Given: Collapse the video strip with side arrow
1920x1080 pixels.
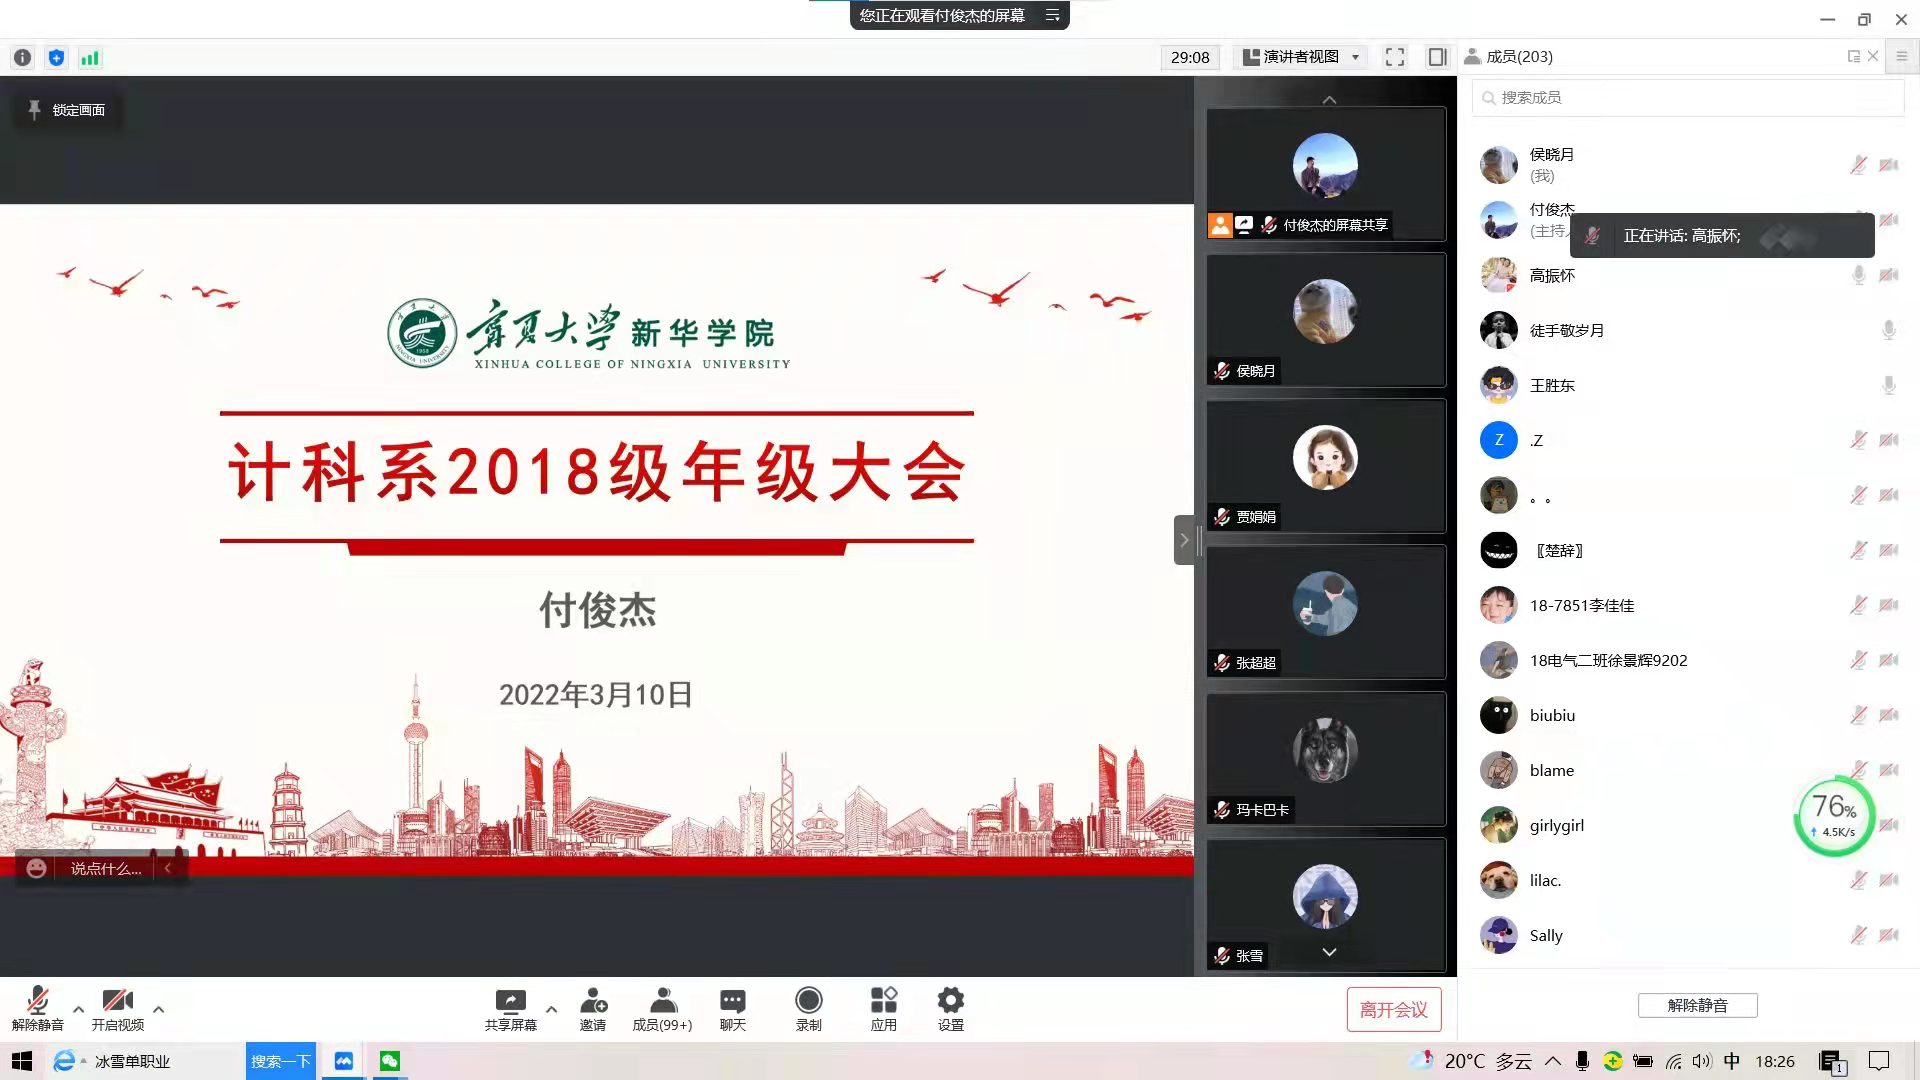Looking at the screenshot, I should (1184, 540).
